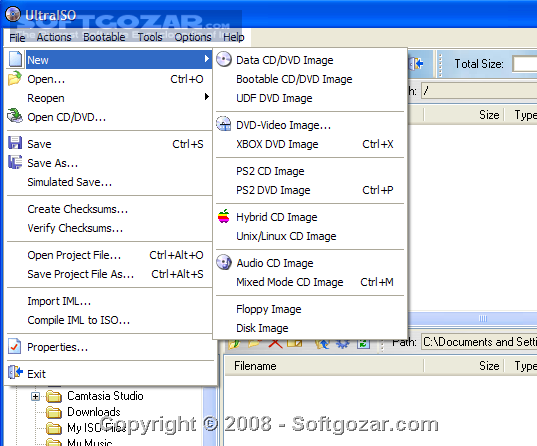Sort image files by Size column header
Screen dimensions: 537x446
(x=464, y=115)
